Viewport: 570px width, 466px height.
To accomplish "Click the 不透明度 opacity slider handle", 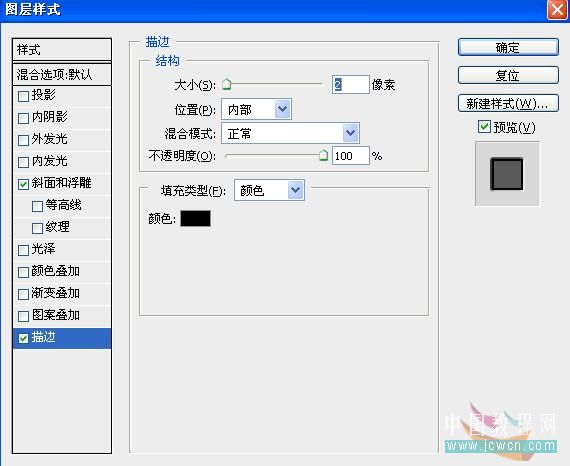I will pos(324,155).
